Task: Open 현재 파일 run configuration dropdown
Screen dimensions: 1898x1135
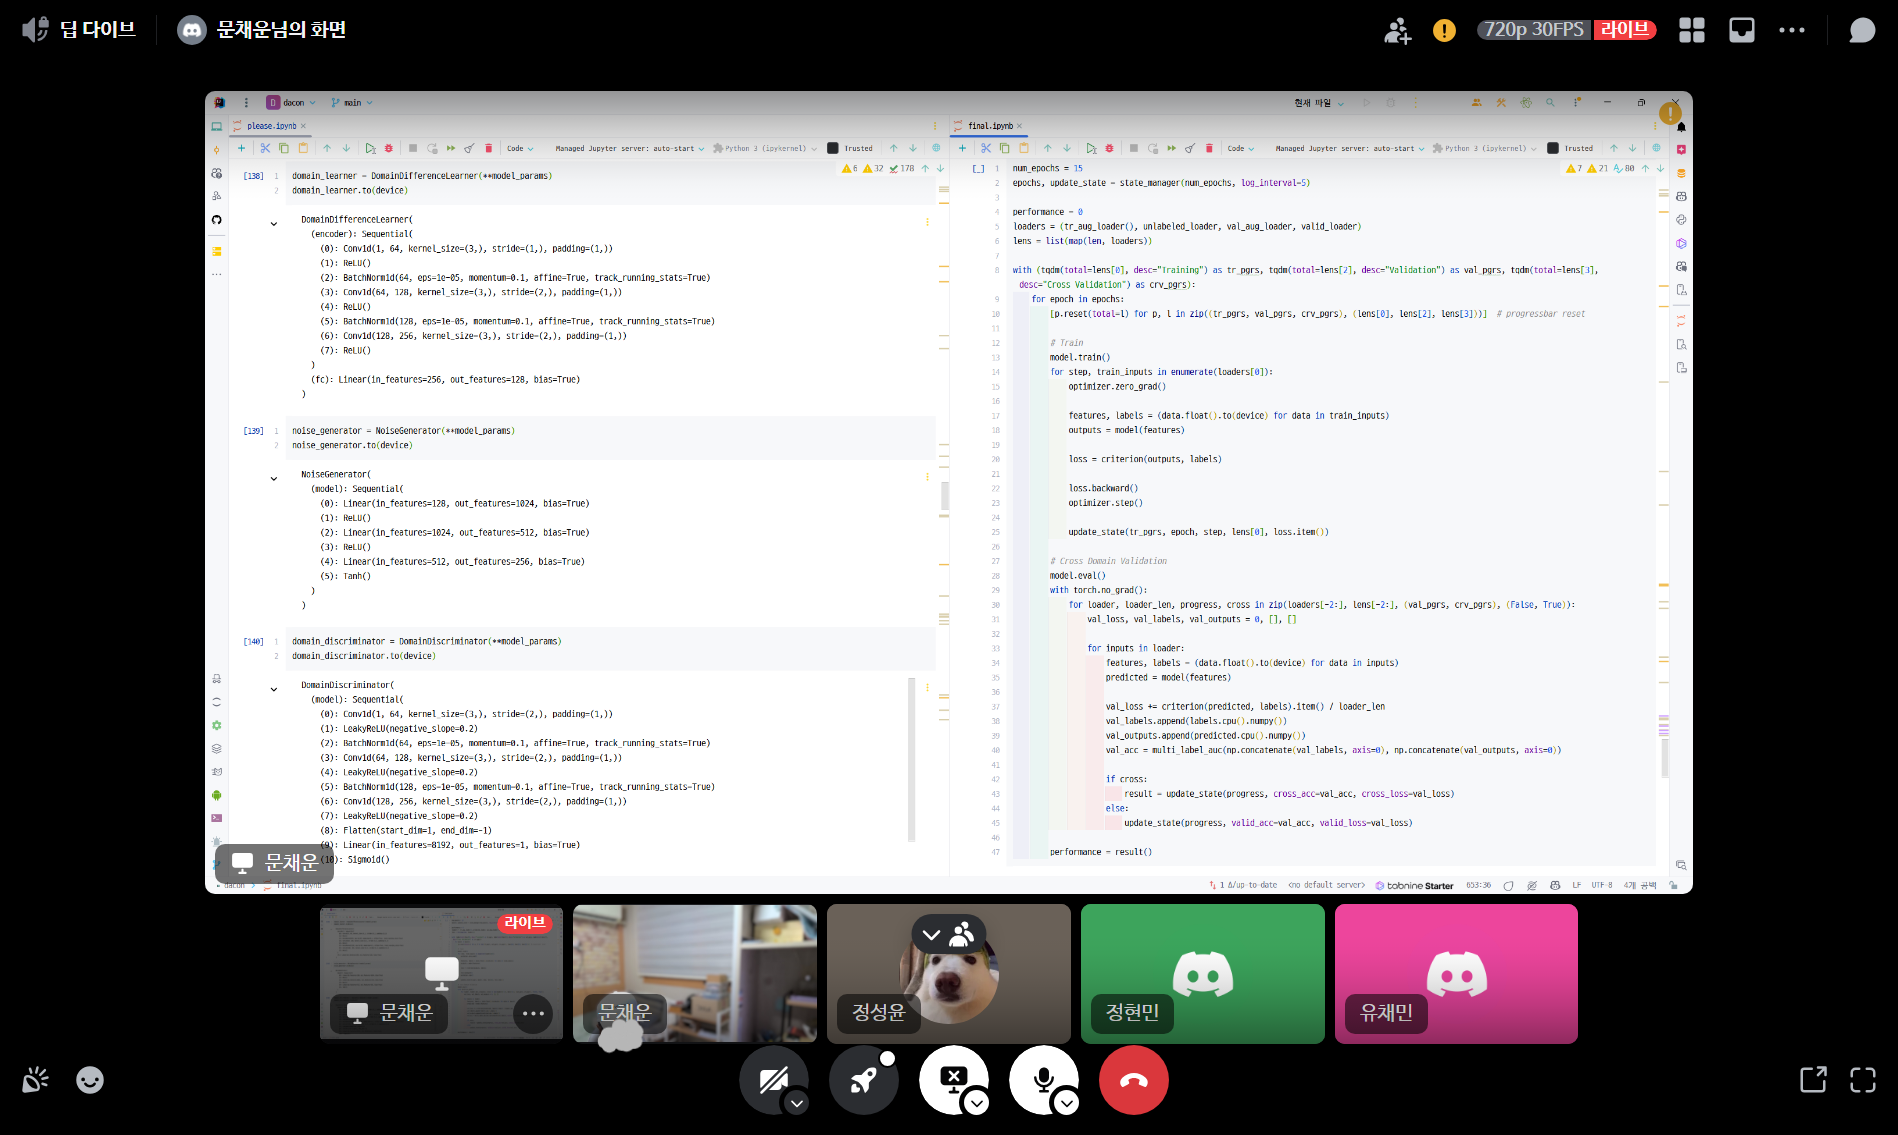Action: (1319, 103)
